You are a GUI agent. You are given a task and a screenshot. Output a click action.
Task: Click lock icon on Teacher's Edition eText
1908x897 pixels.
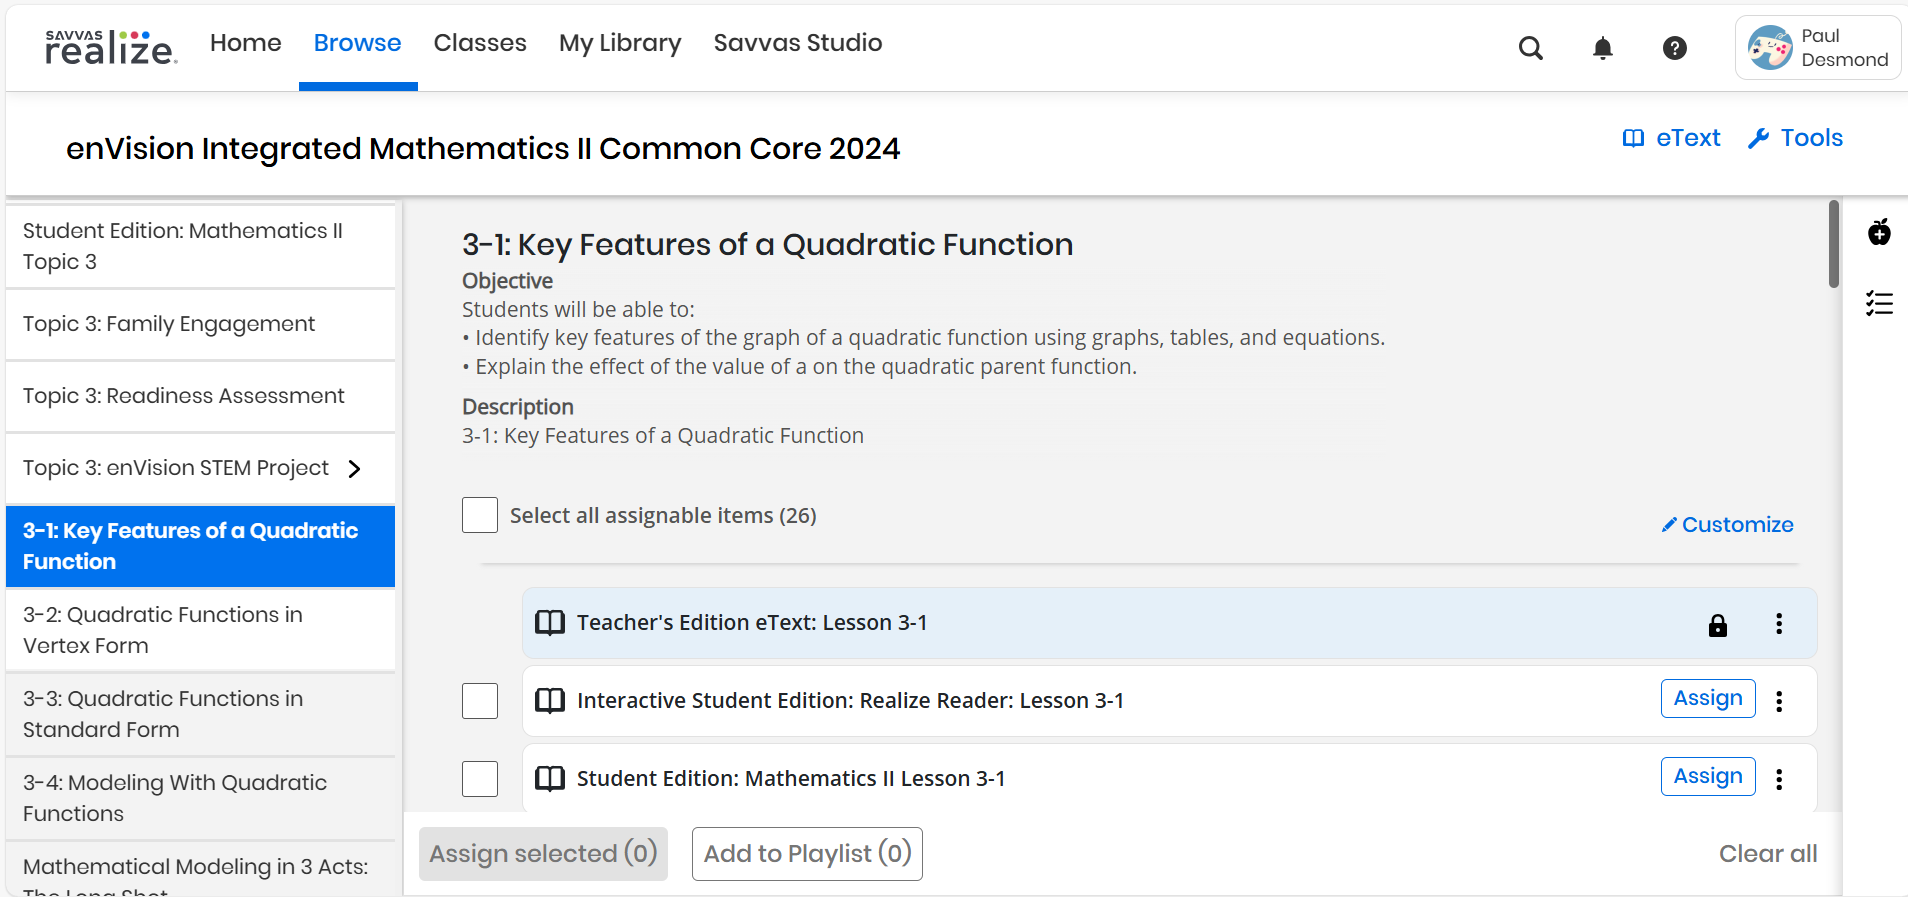tap(1718, 625)
